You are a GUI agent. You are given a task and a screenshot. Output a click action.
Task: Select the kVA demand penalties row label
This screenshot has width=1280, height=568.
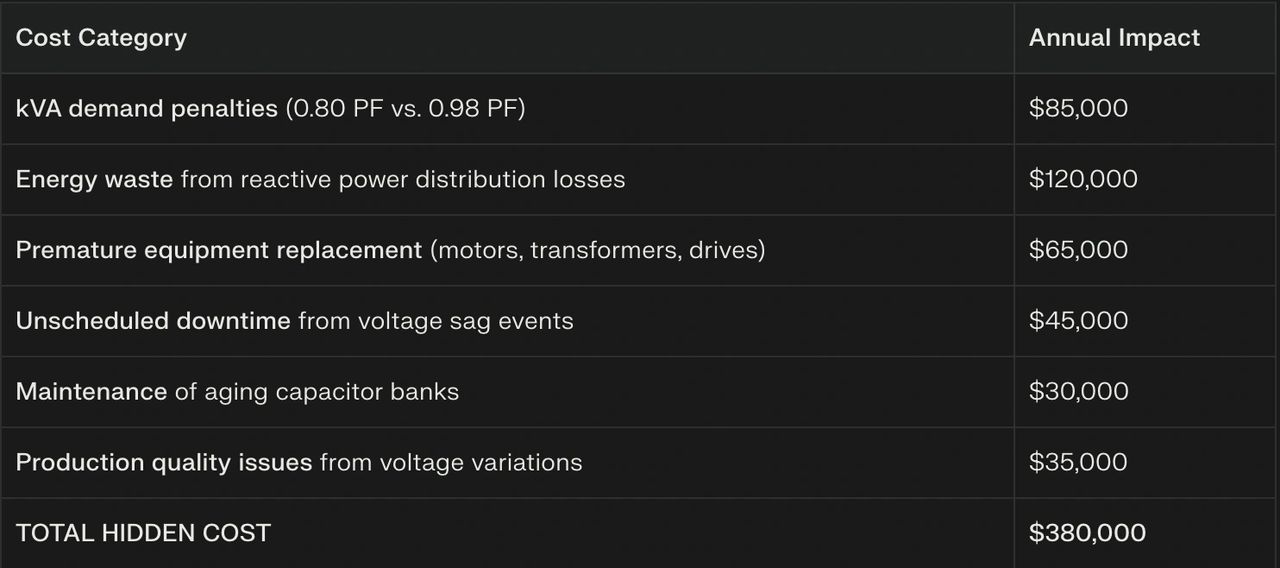[146, 108]
